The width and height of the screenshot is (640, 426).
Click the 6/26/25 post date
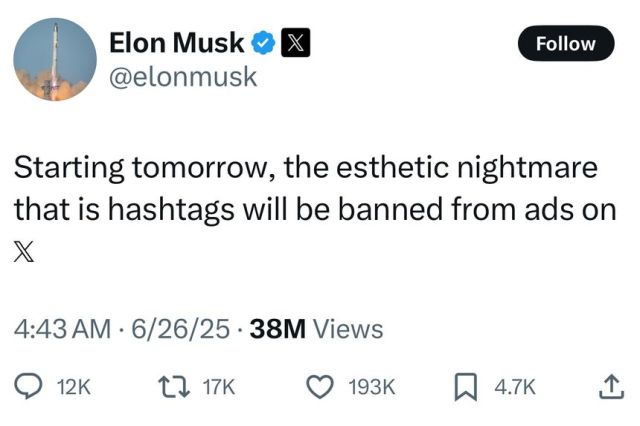coord(180,329)
